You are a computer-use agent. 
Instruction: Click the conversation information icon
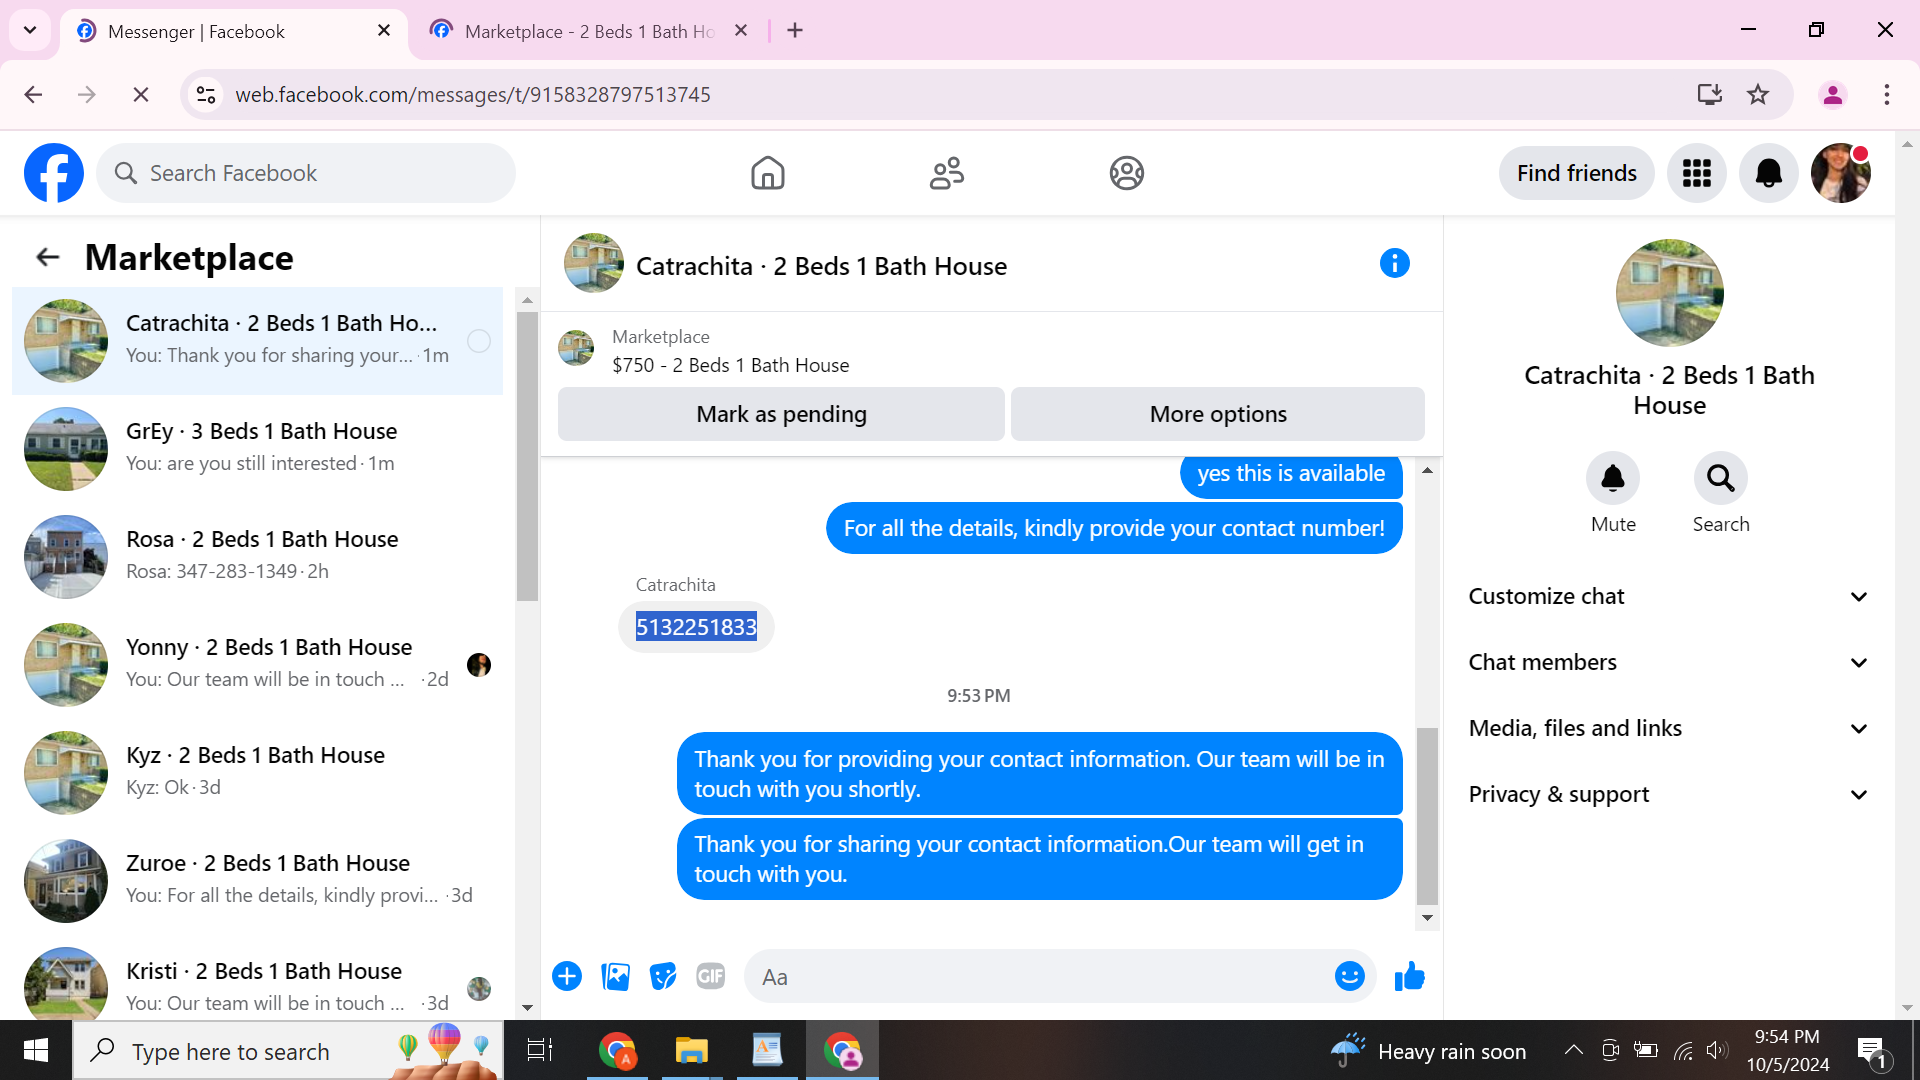(1394, 264)
